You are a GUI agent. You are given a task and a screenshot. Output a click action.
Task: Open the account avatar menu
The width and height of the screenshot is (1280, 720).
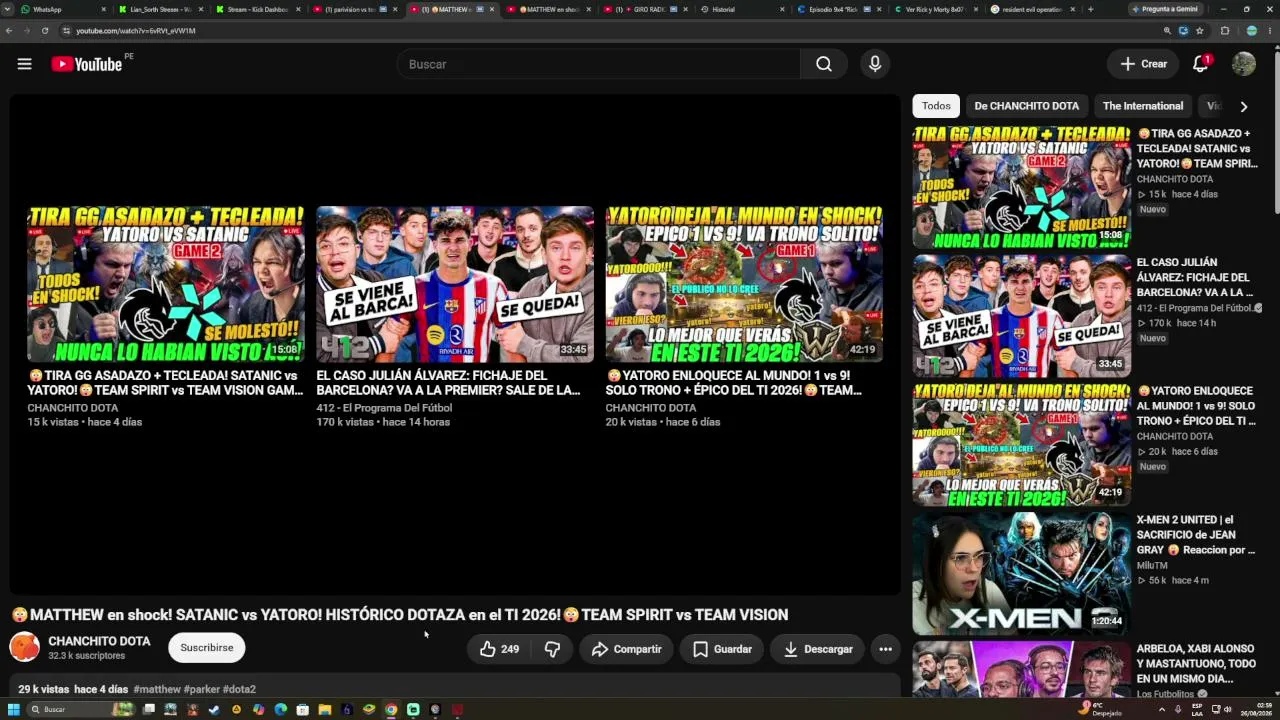(1244, 64)
